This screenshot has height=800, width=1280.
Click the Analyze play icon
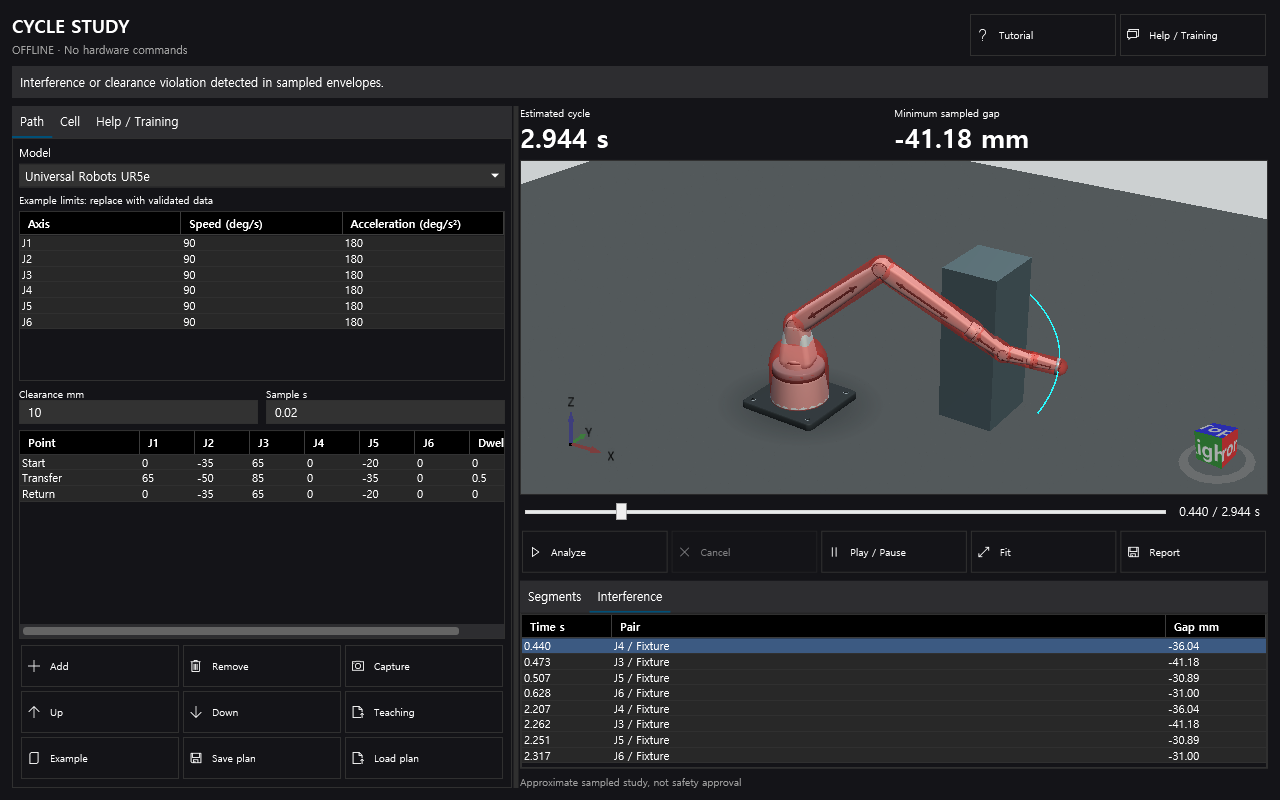pos(535,552)
